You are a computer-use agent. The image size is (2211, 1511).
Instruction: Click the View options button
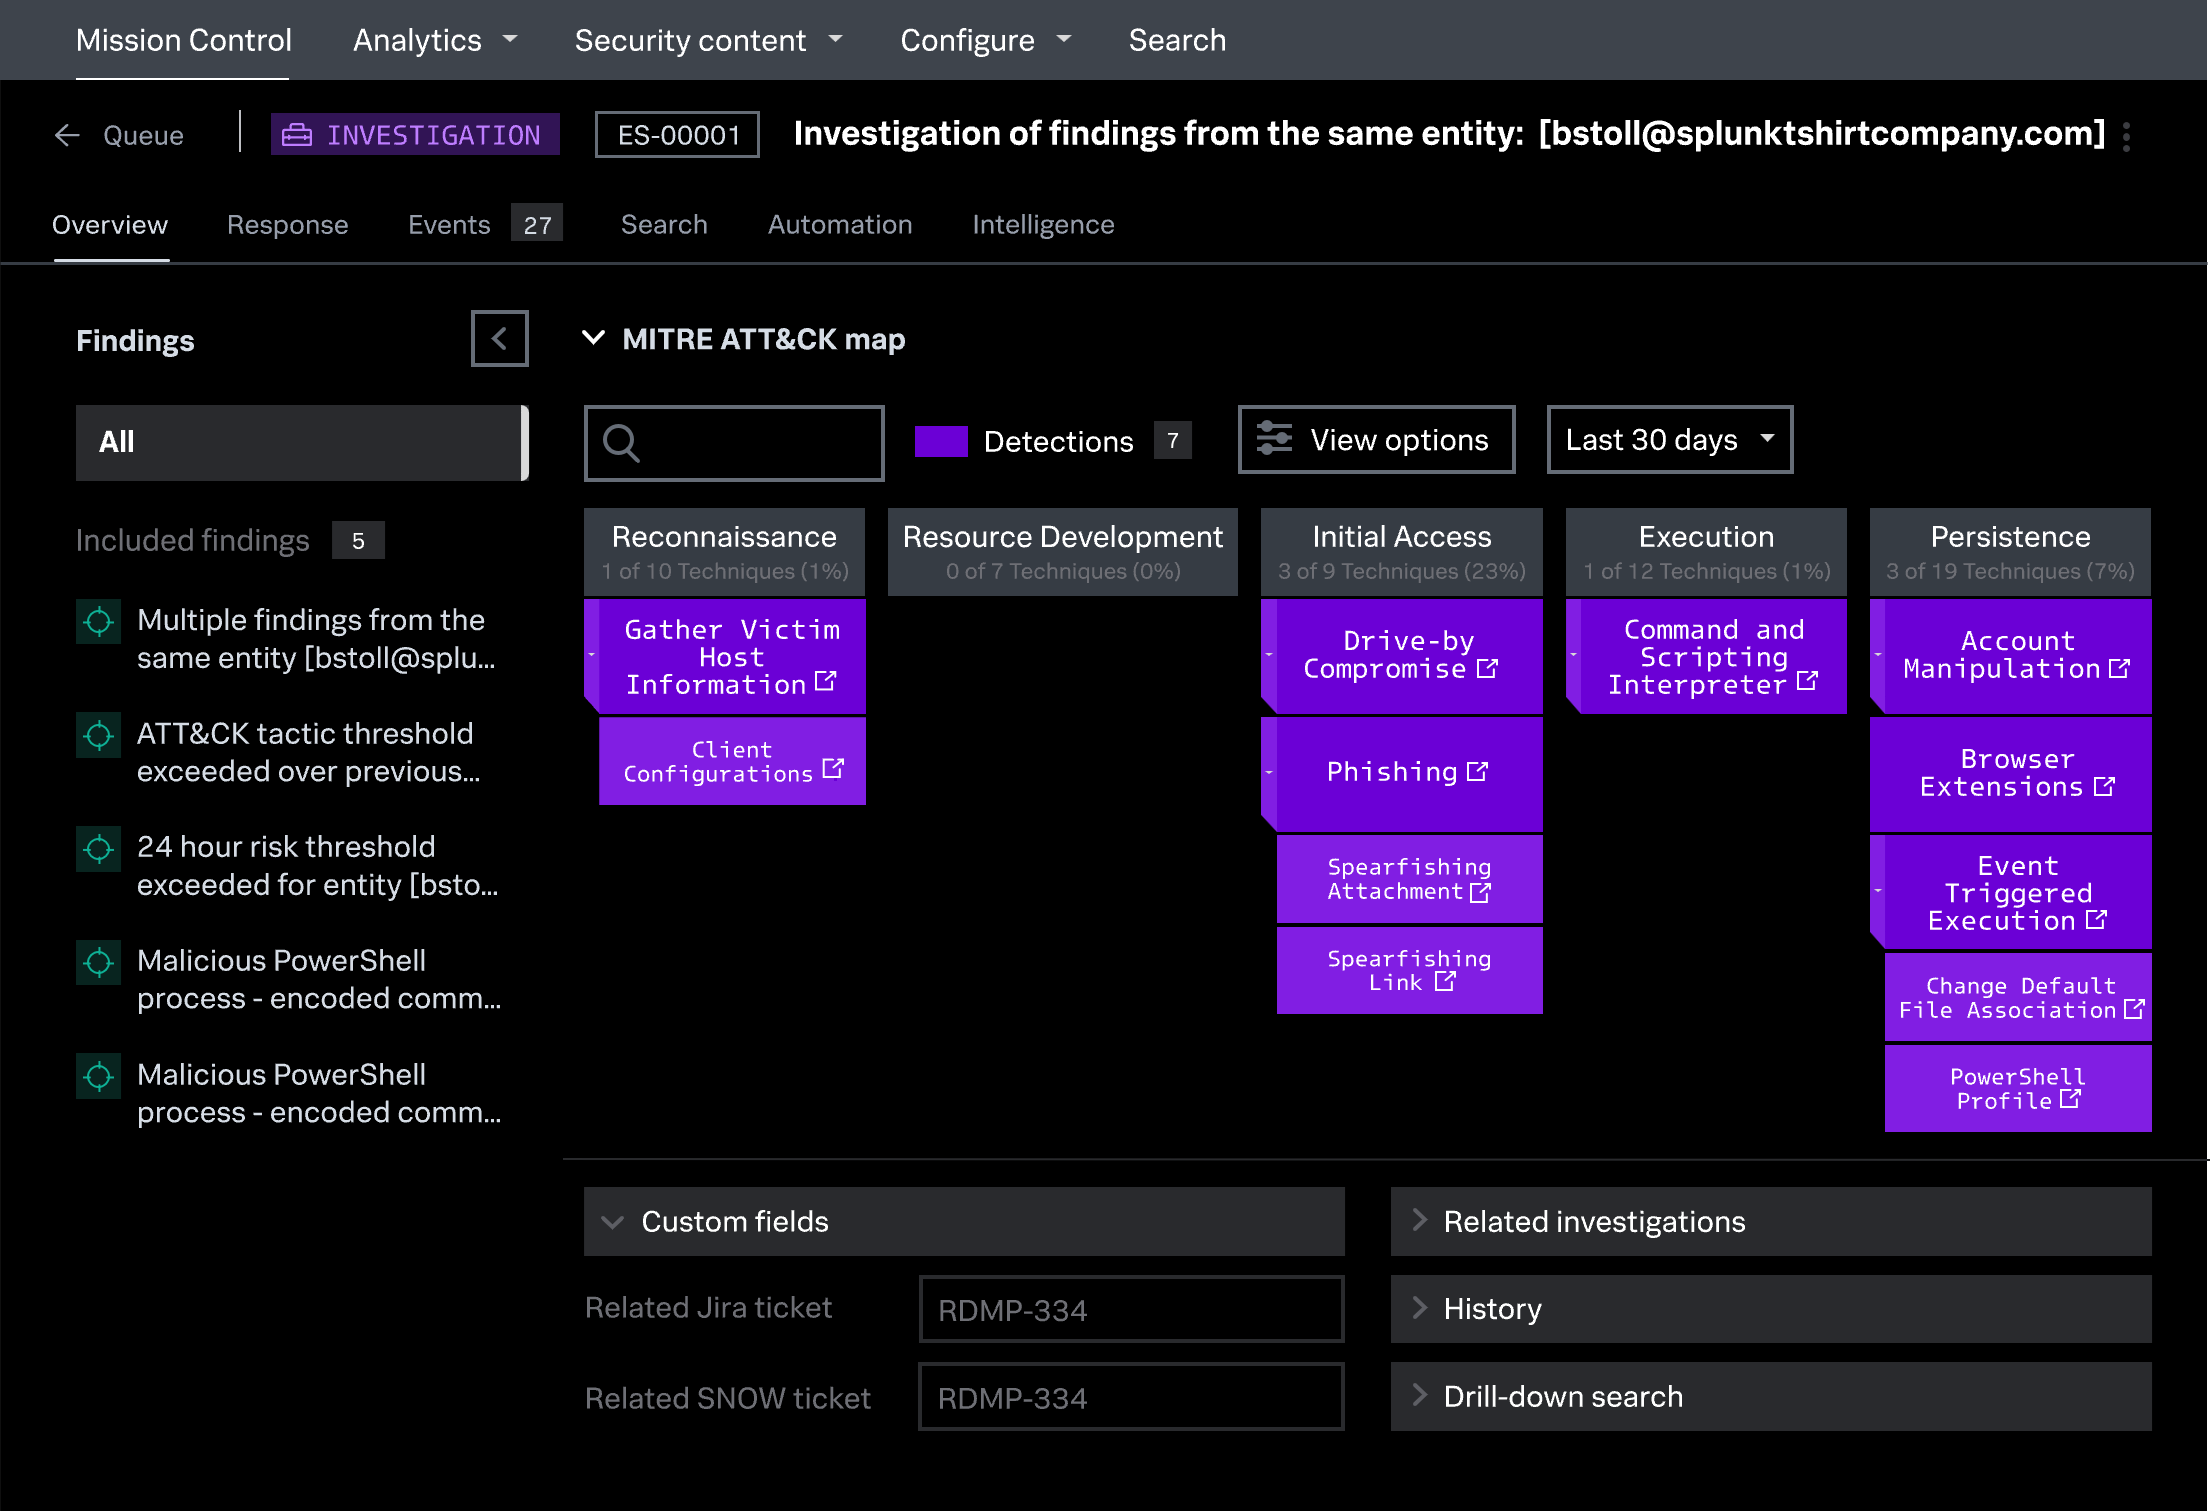tap(1376, 439)
